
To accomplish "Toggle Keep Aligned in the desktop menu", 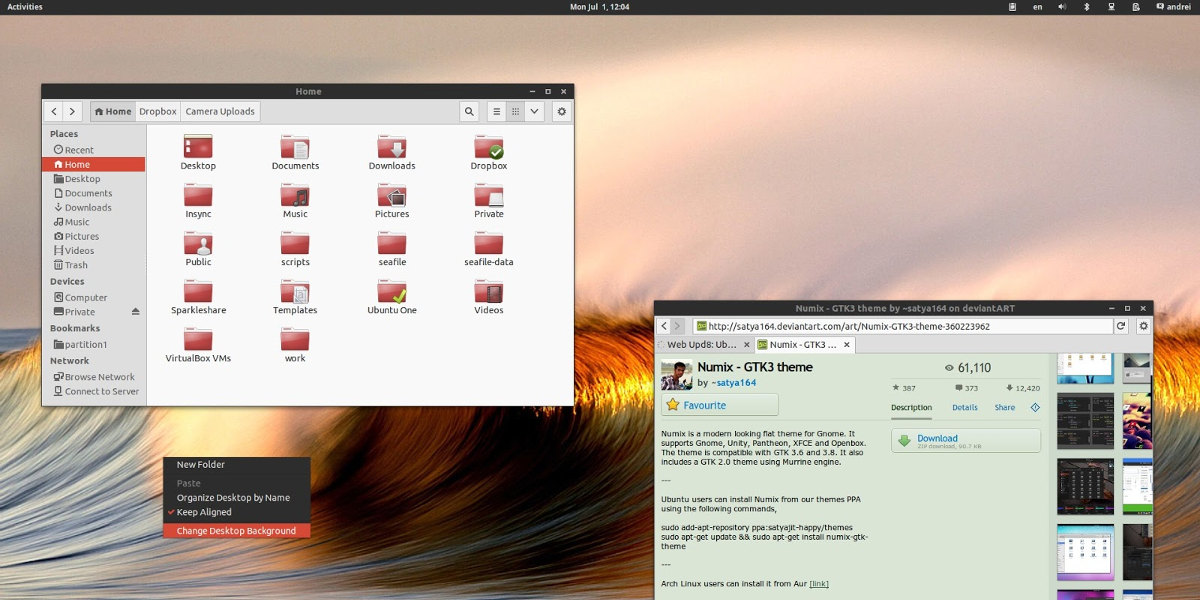I will click(x=237, y=512).
